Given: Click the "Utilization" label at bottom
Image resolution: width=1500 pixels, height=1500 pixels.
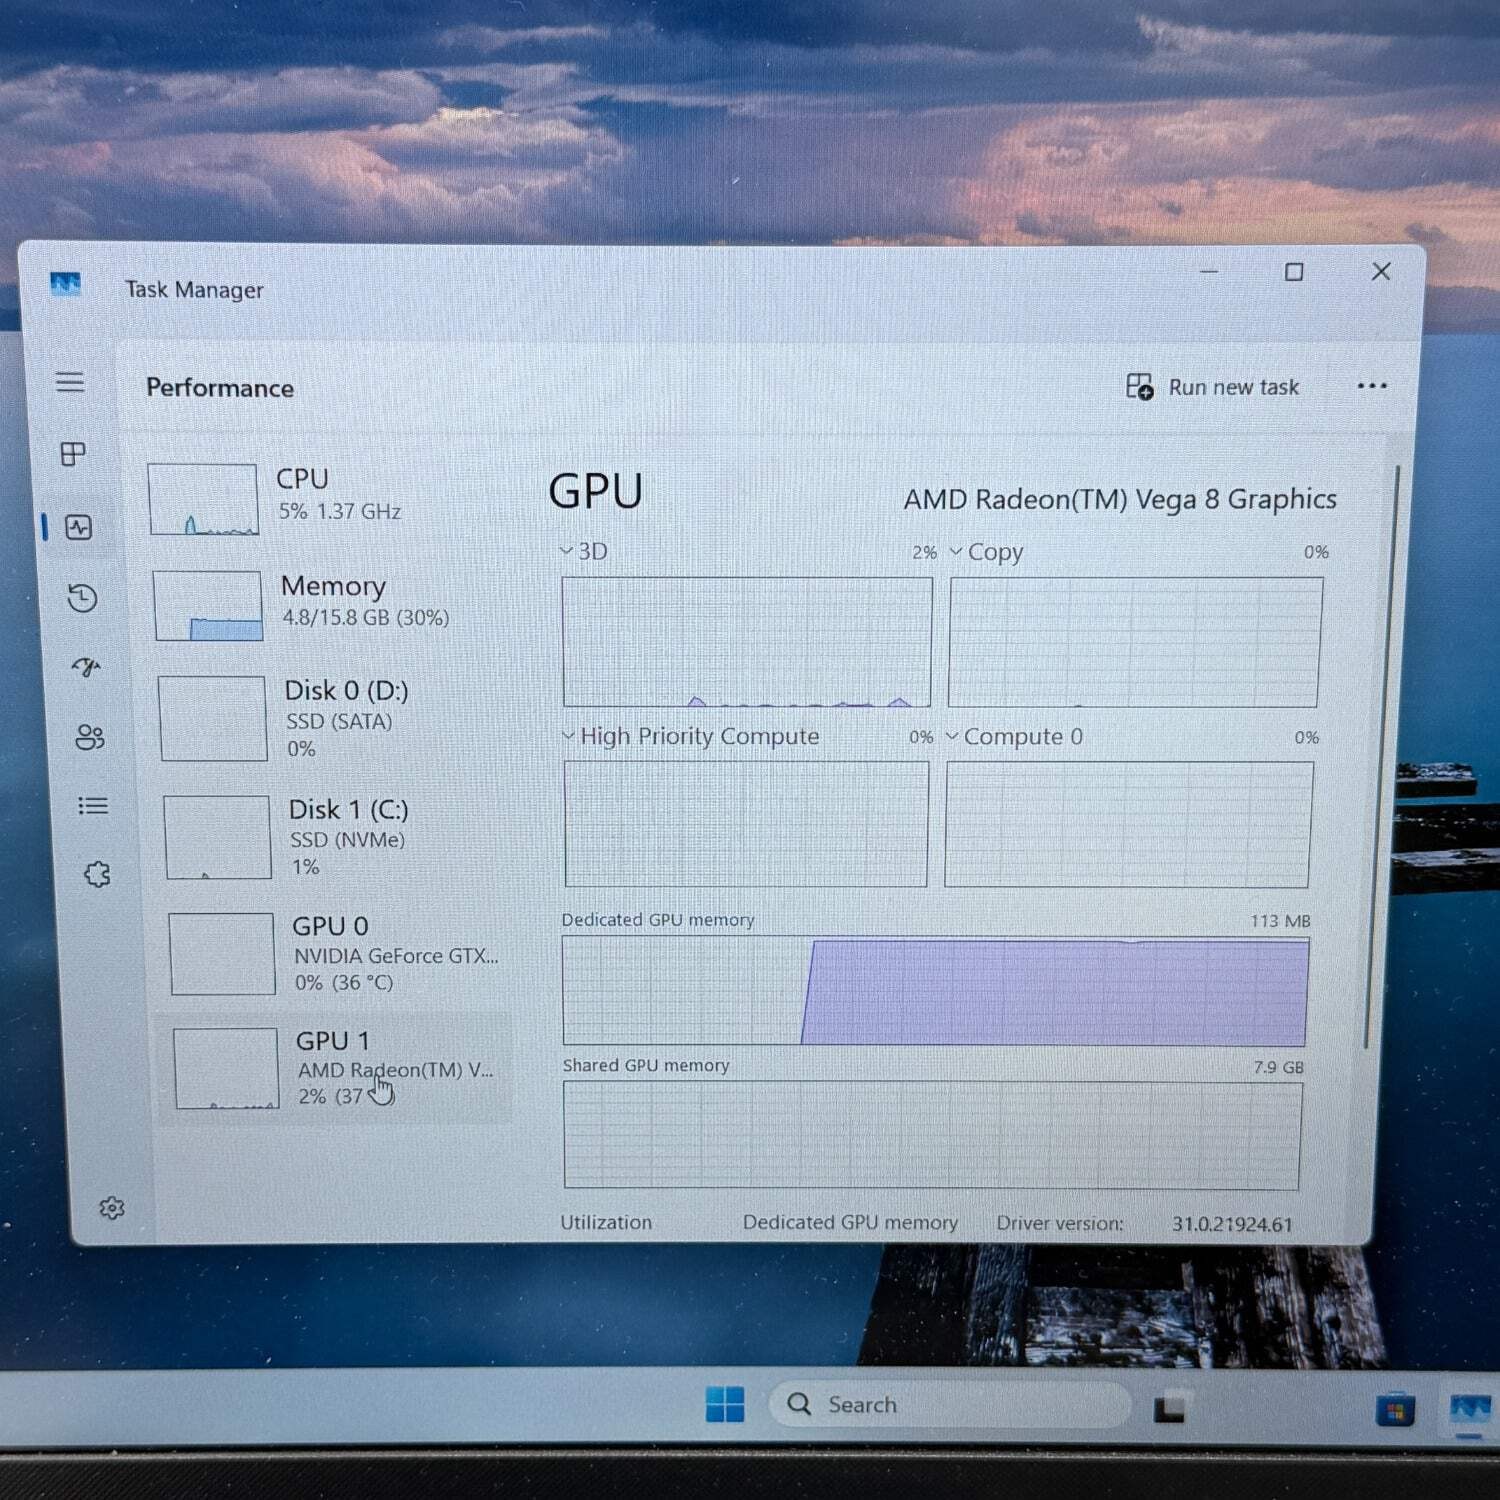Looking at the screenshot, I should [606, 1222].
